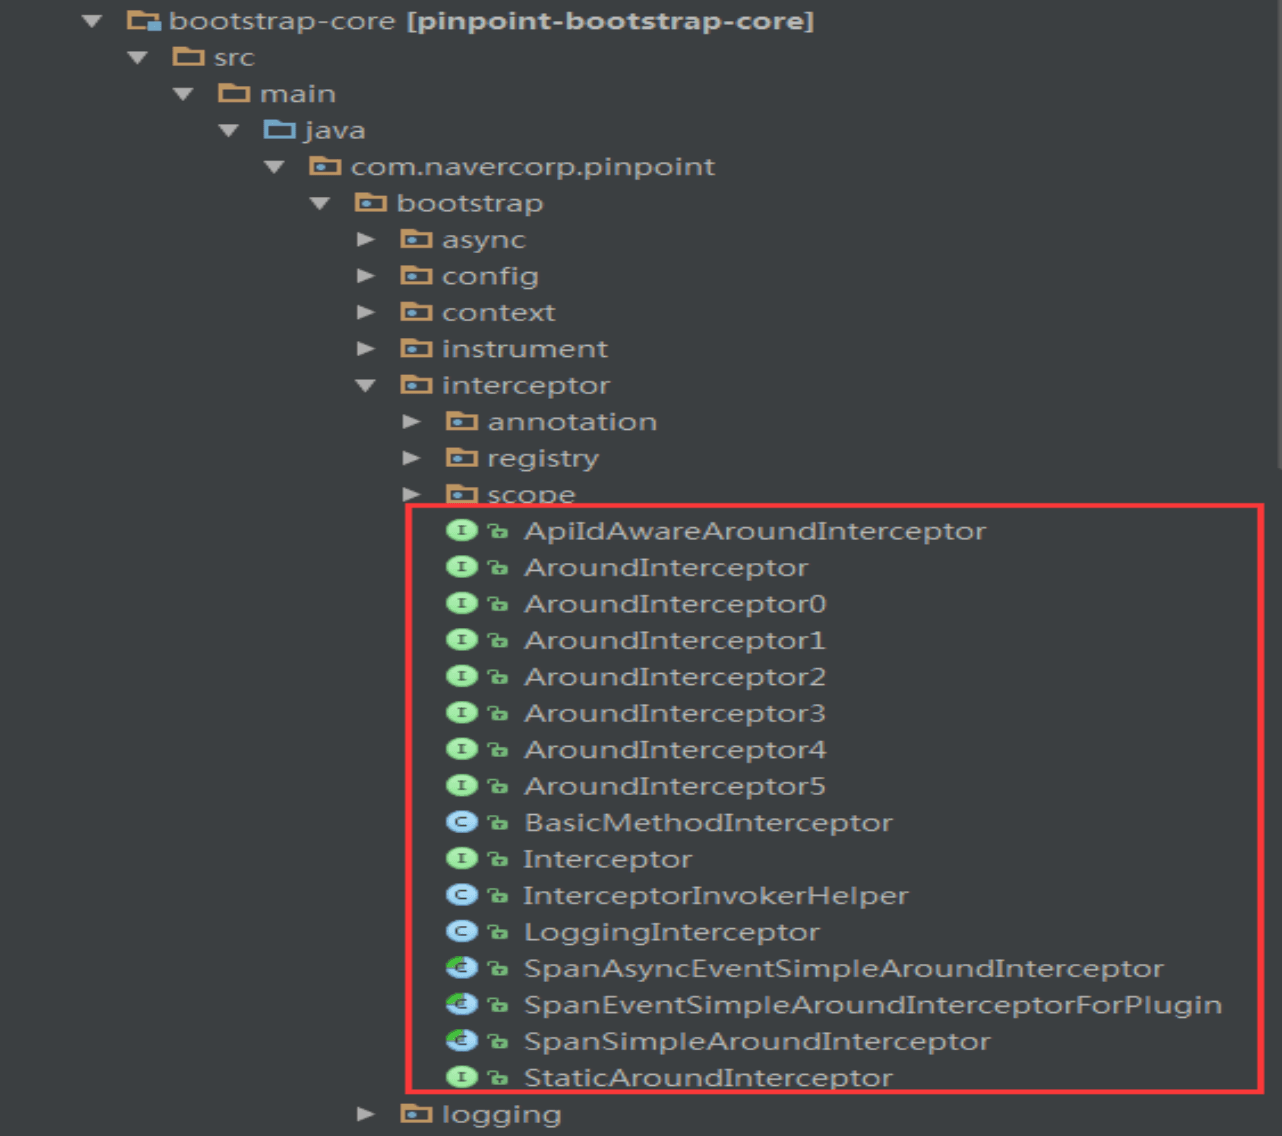This screenshot has width=1282, height=1136.
Task: Click the class icon next to BasicMethodInterceptor
Action: (461, 822)
